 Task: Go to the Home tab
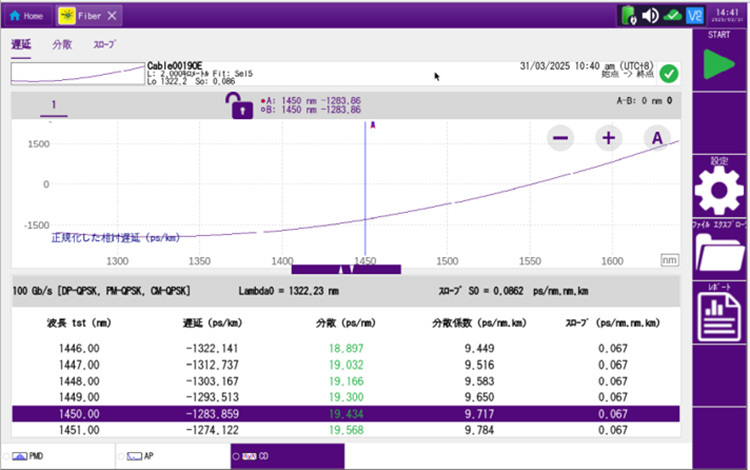click(x=25, y=16)
